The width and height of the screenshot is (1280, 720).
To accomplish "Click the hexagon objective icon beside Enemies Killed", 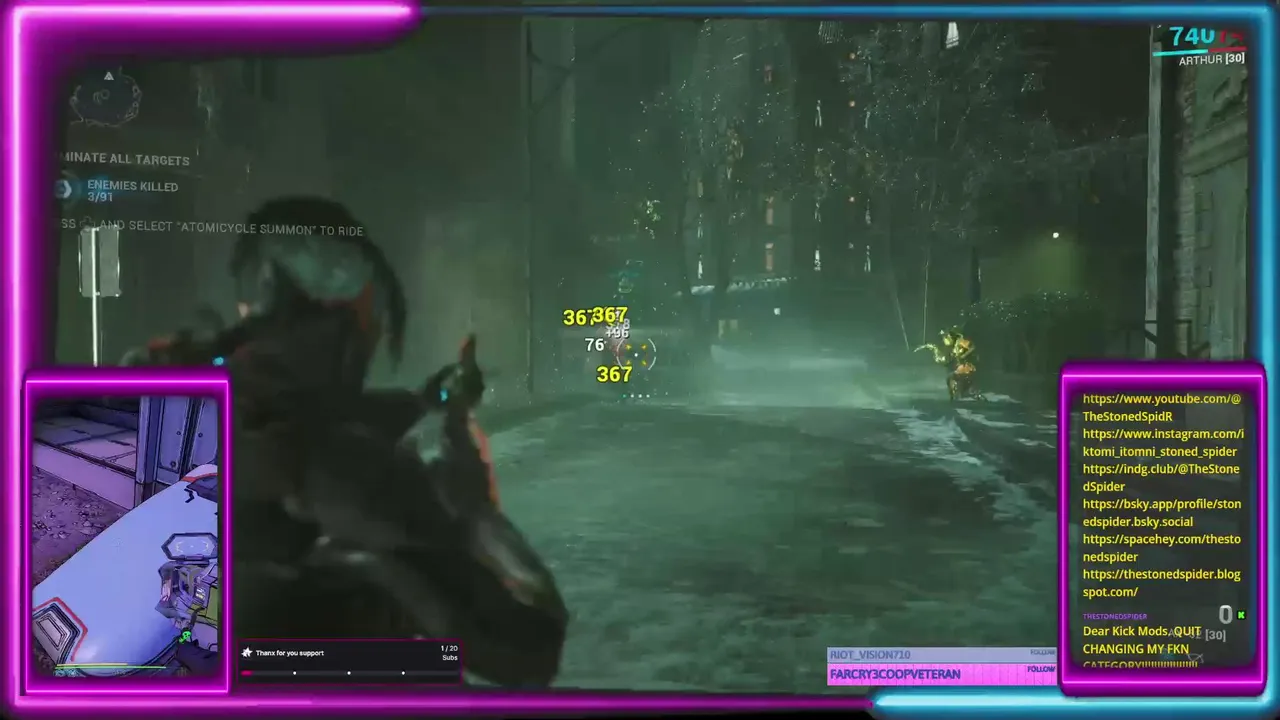I will pyautogui.click(x=67, y=188).
